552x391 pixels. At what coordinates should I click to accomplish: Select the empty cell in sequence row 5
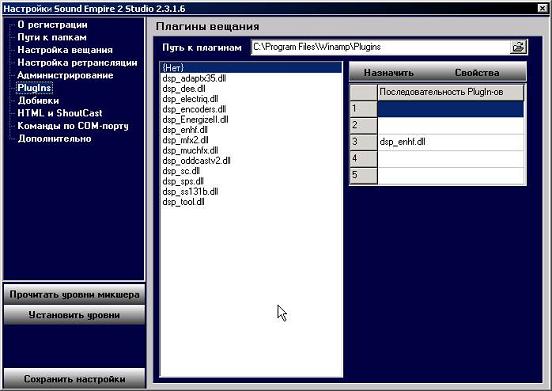pos(451,175)
